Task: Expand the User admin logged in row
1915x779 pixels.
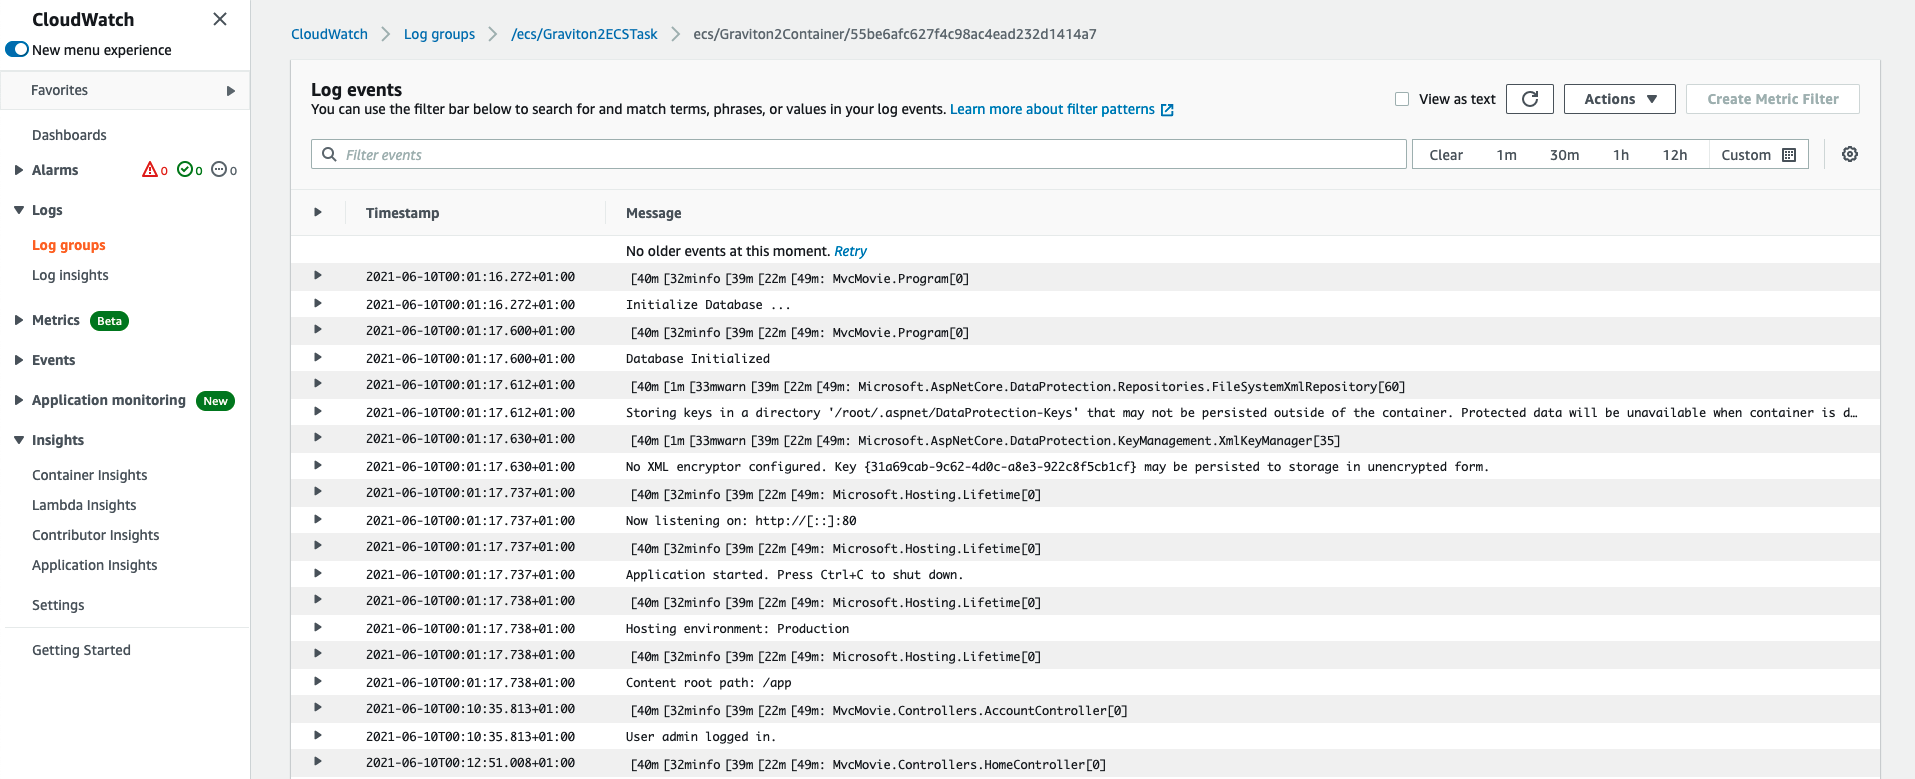Action: point(318,735)
